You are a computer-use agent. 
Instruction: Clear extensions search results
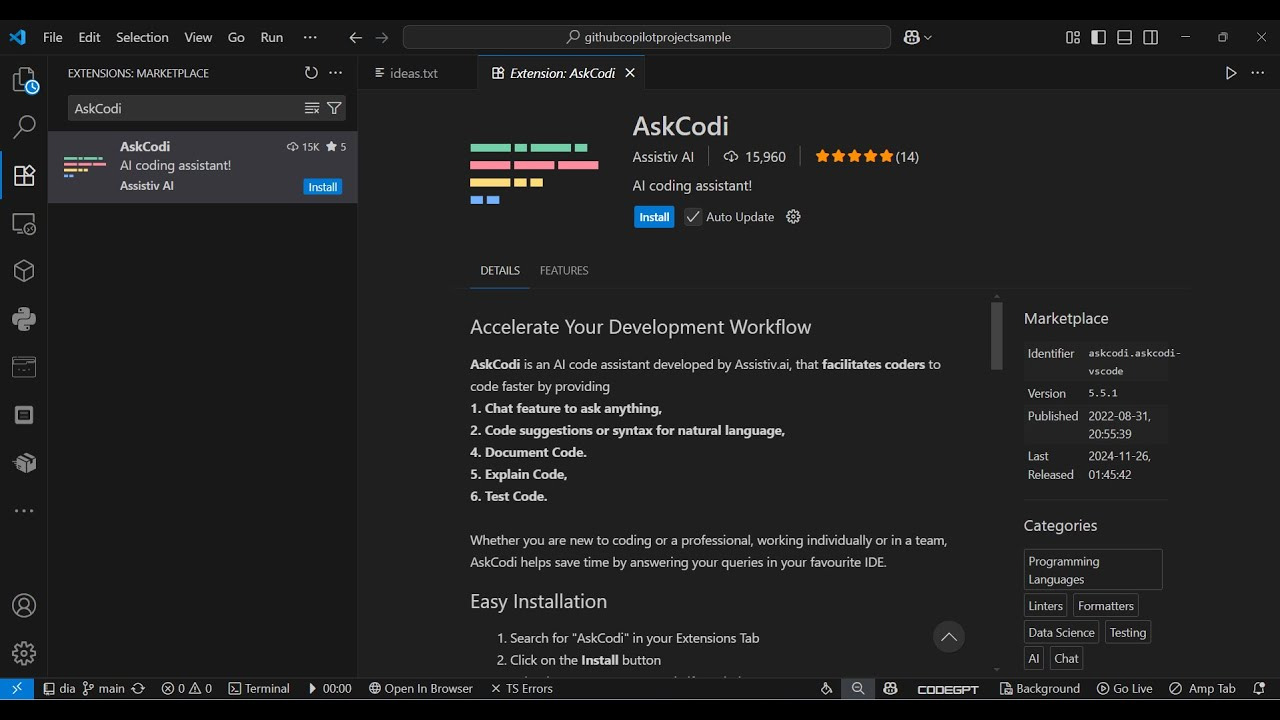[312, 108]
